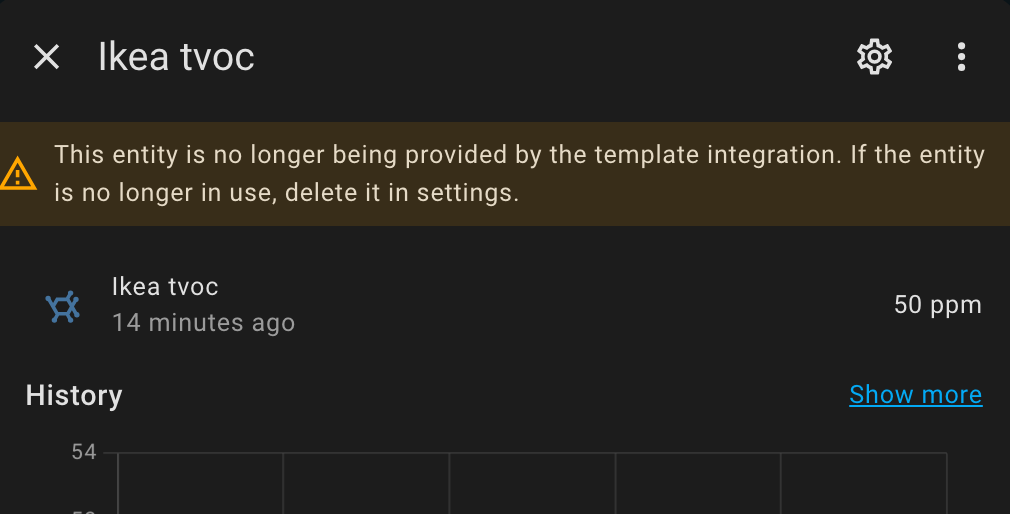
Task: Select the Ikea tvoc dialog title
Action: click(x=176, y=57)
